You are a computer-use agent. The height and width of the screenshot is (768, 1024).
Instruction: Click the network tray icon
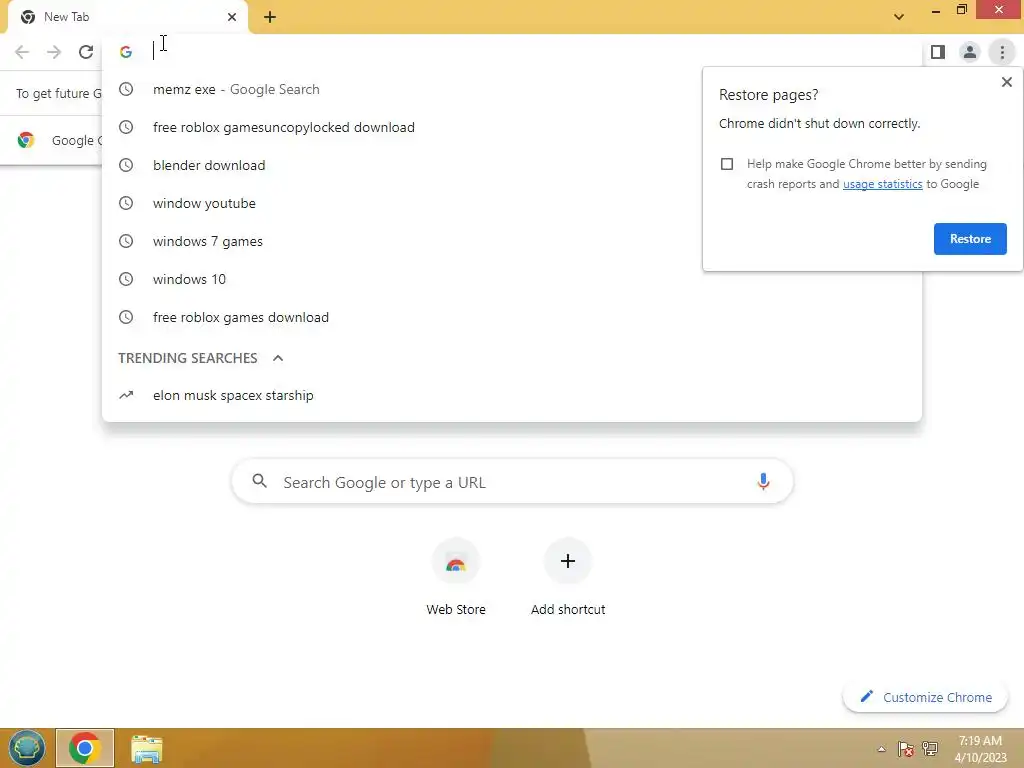tap(930, 749)
